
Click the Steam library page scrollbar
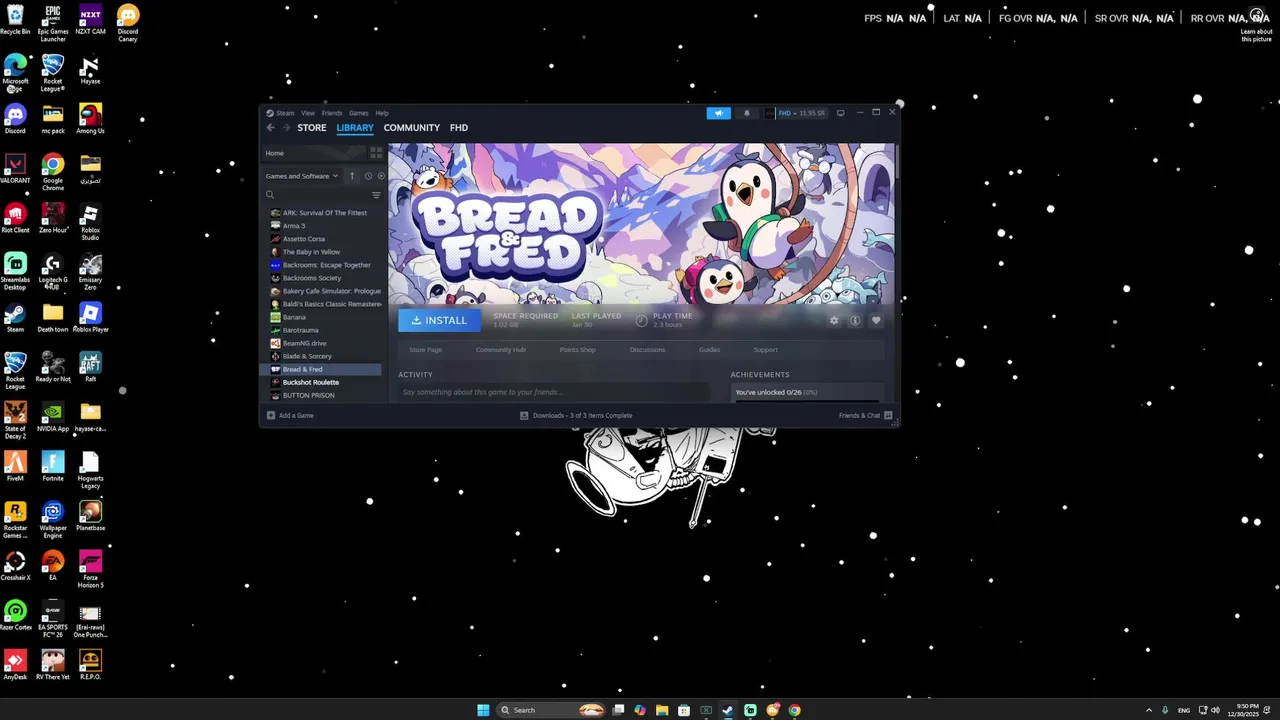tap(897, 162)
